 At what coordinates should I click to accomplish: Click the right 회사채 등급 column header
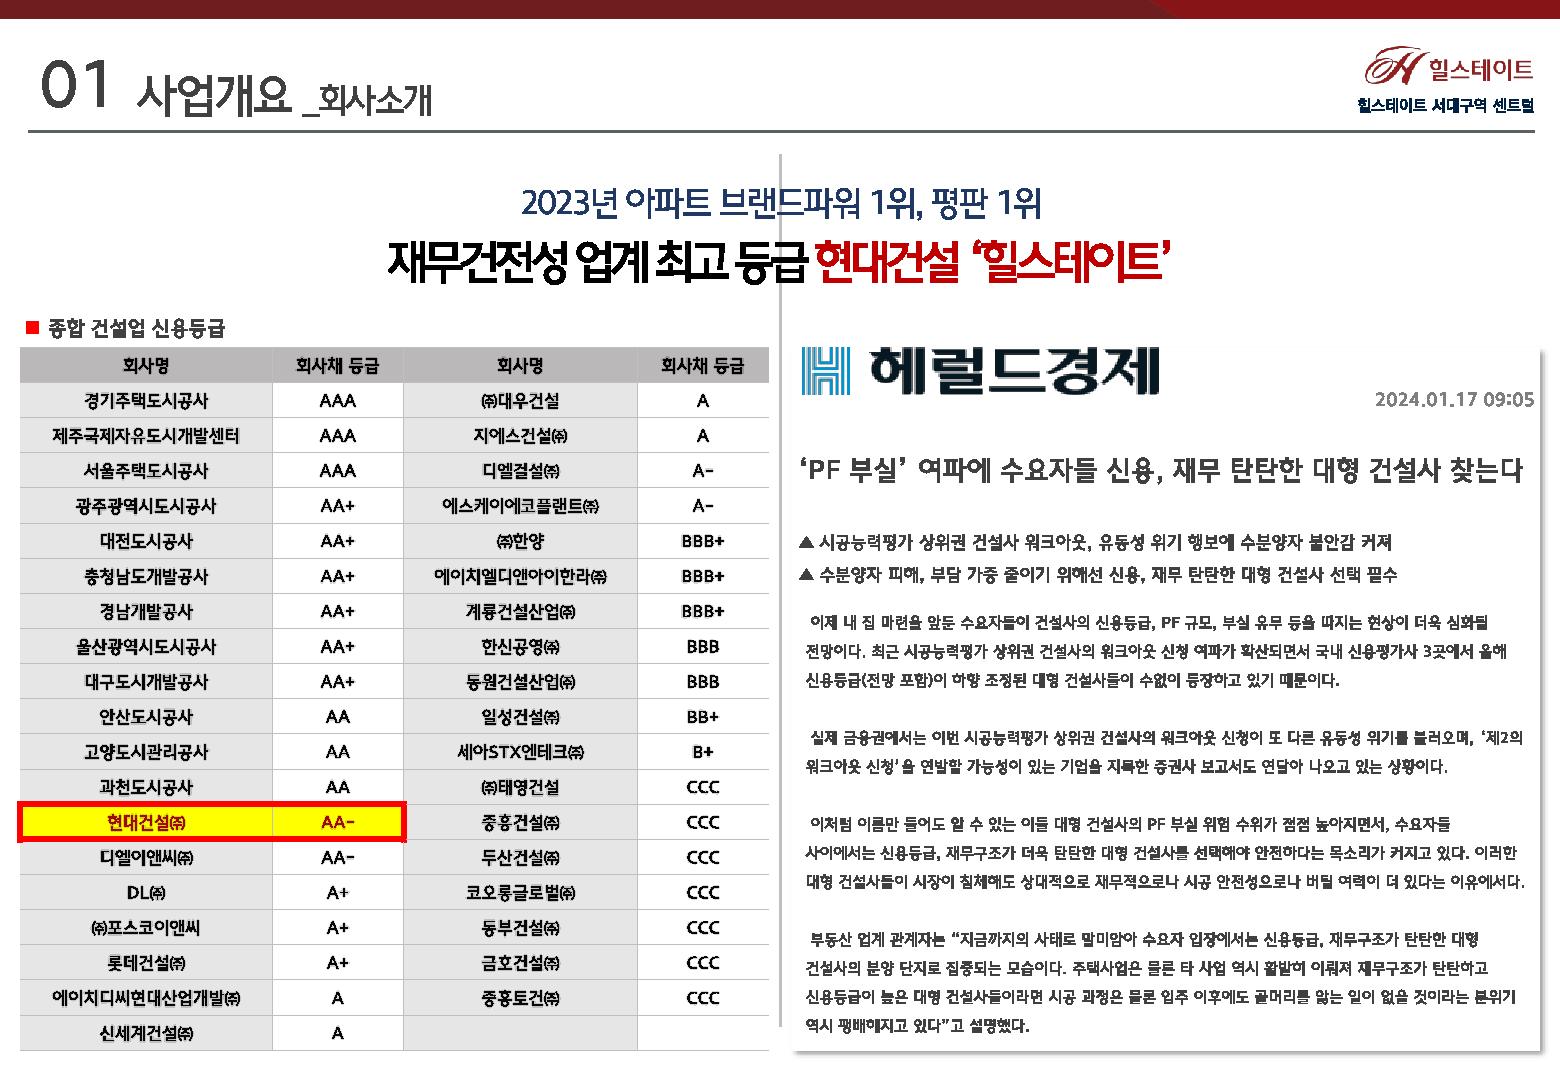[703, 366]
